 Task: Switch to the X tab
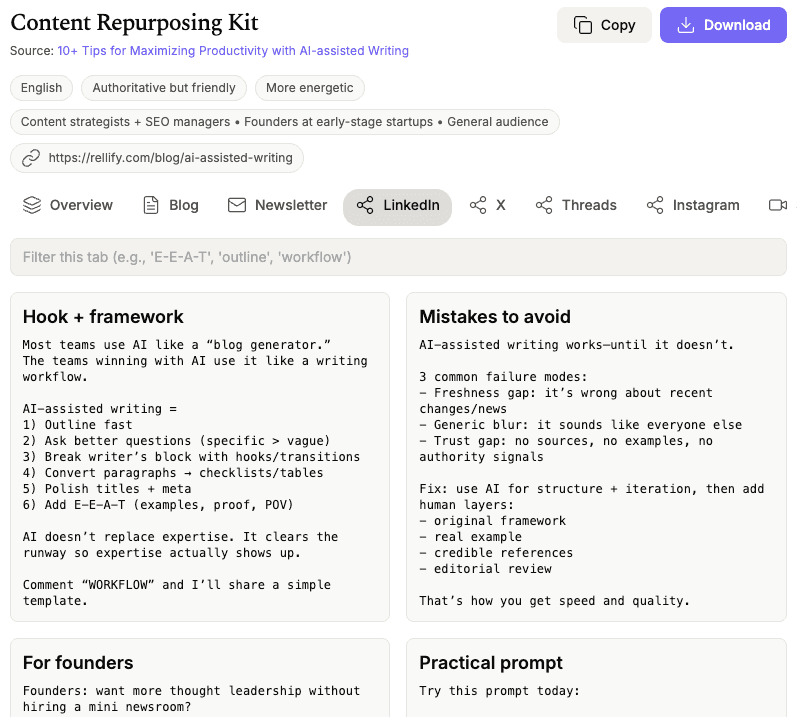coord(487,205)
